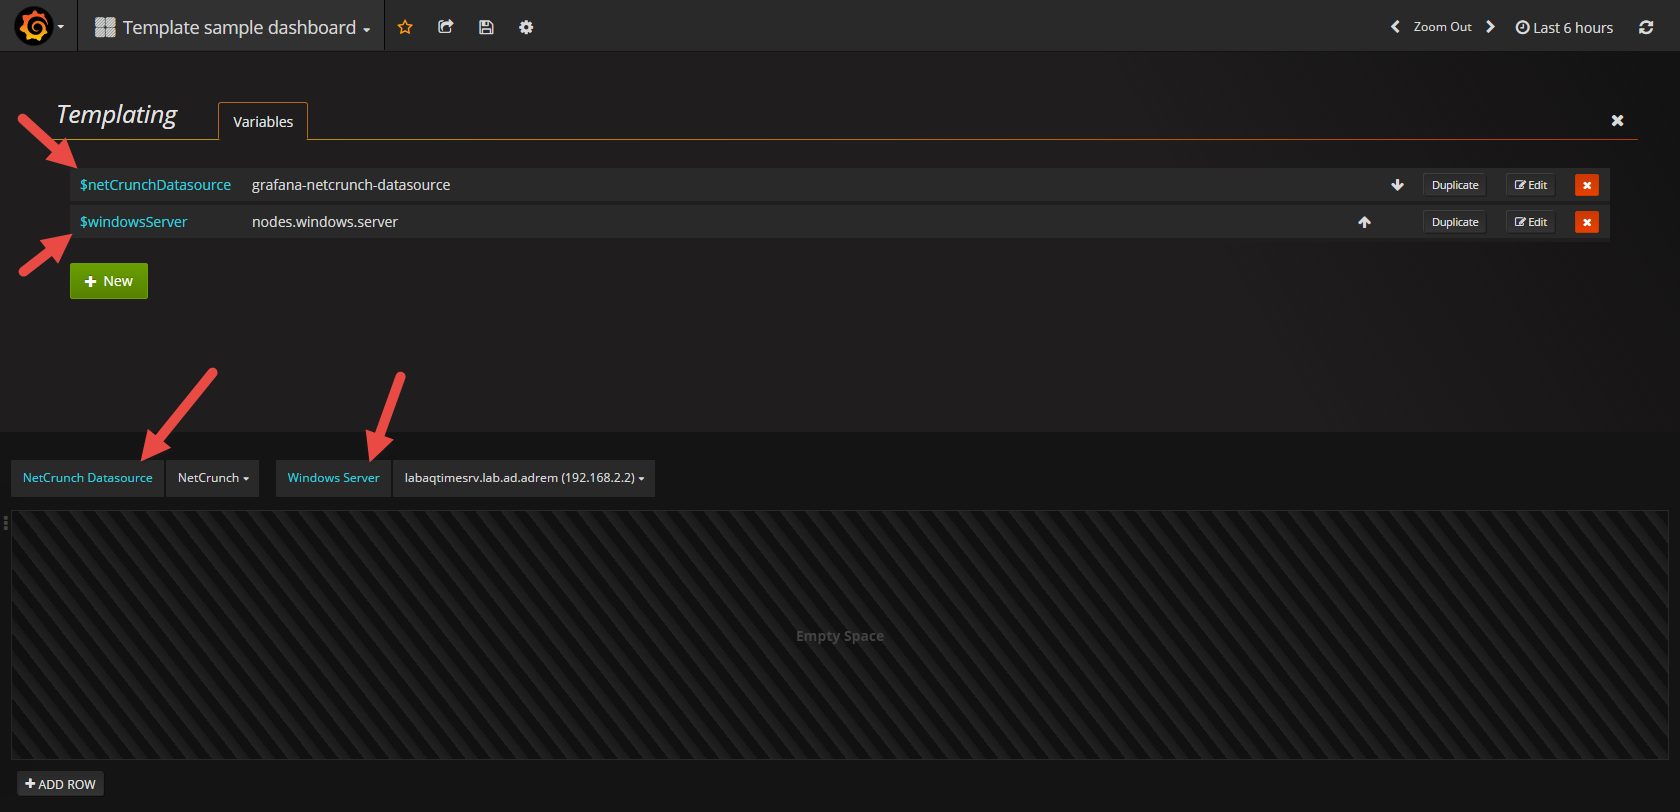Open the NetCrunch datasource value dropdown

[213, 478]
